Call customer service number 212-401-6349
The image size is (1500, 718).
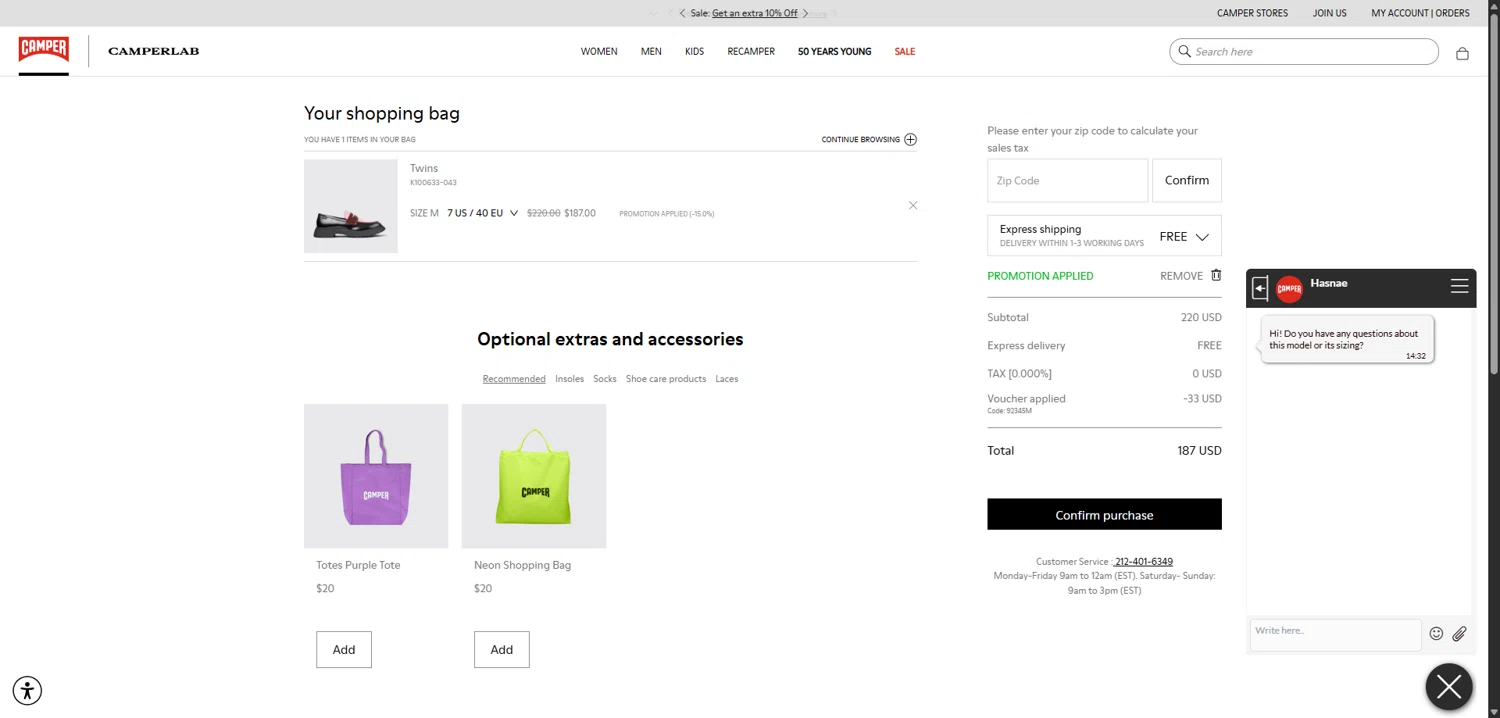click(1143, 562)
